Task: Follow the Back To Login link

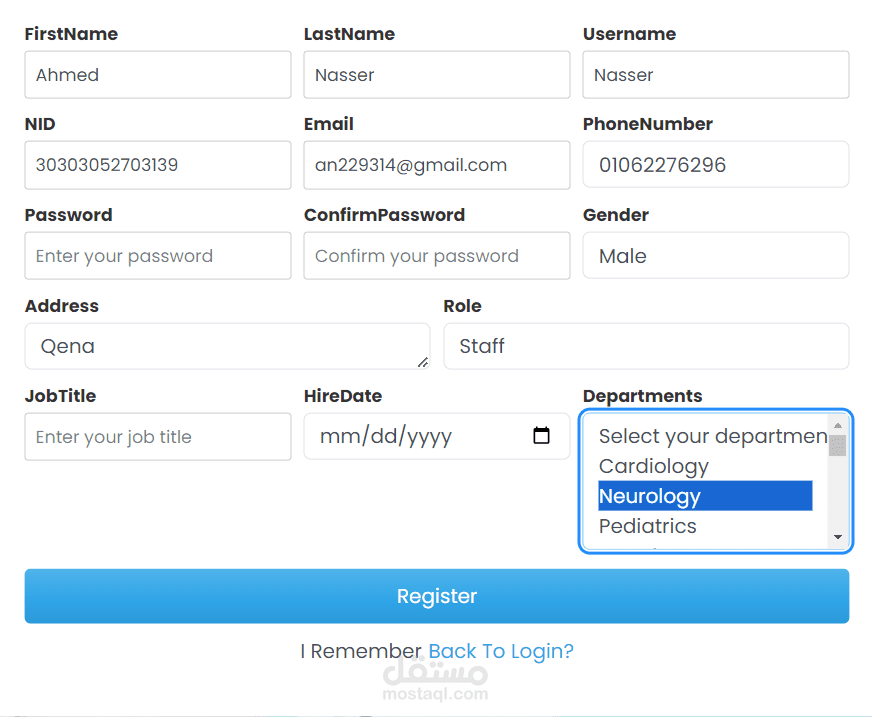Action: [x=501, y=651]
